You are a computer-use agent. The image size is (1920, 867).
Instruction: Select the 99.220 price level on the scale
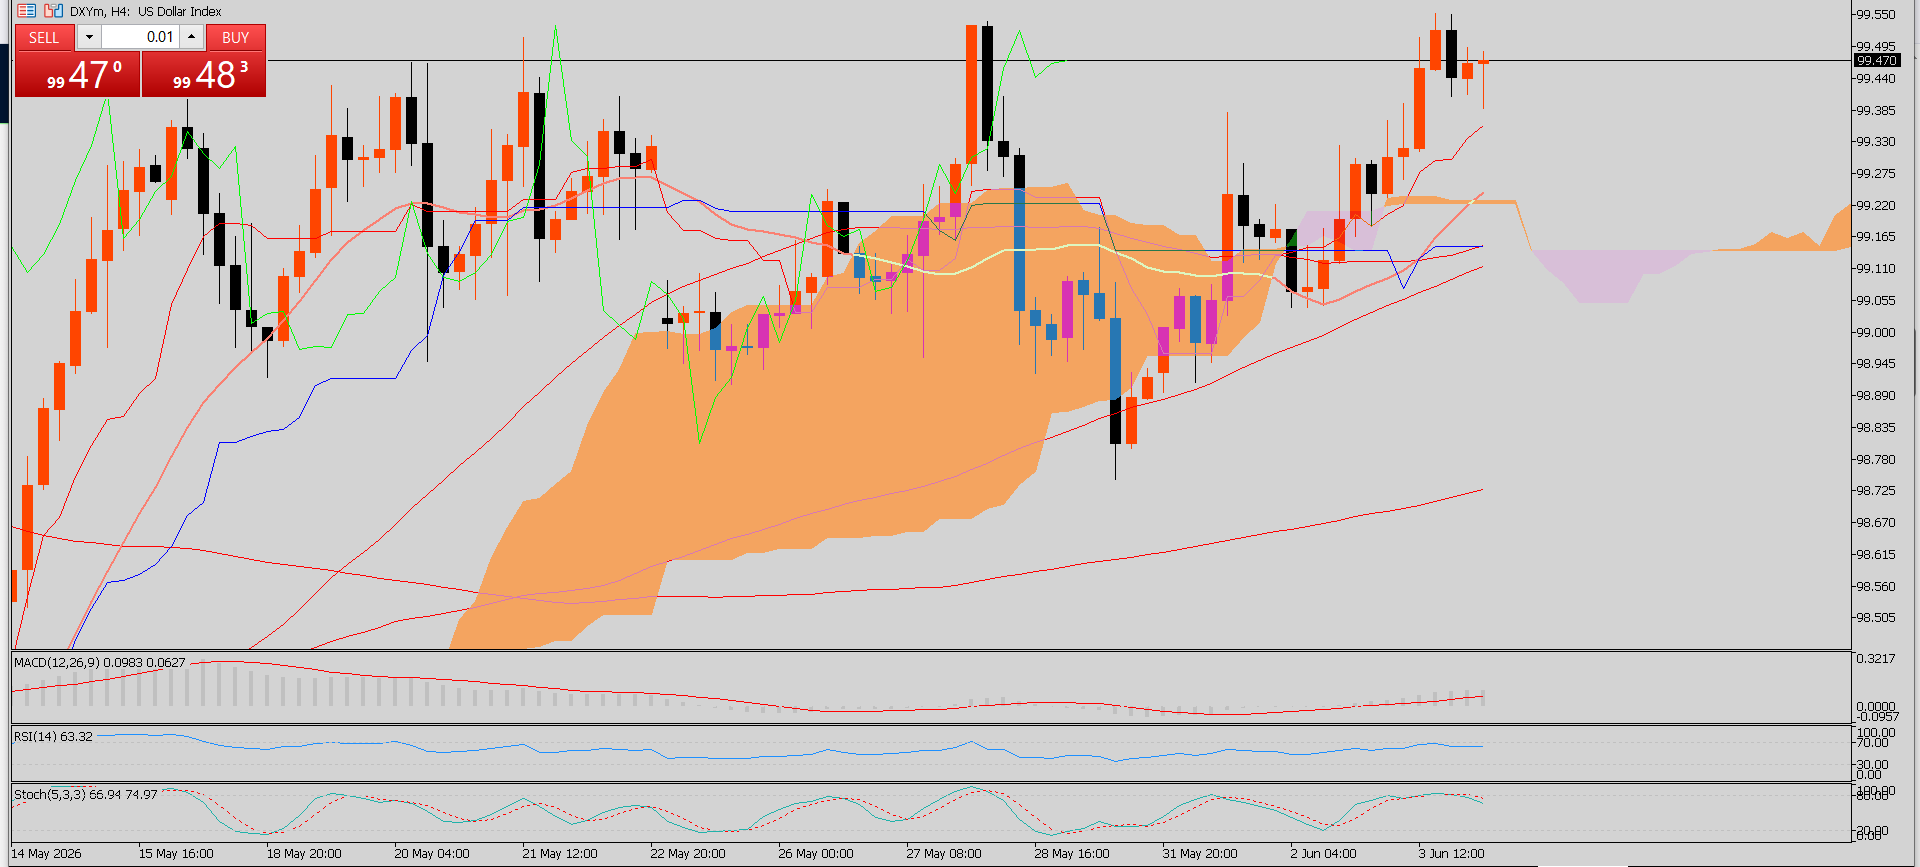[x=1875, y=205]
